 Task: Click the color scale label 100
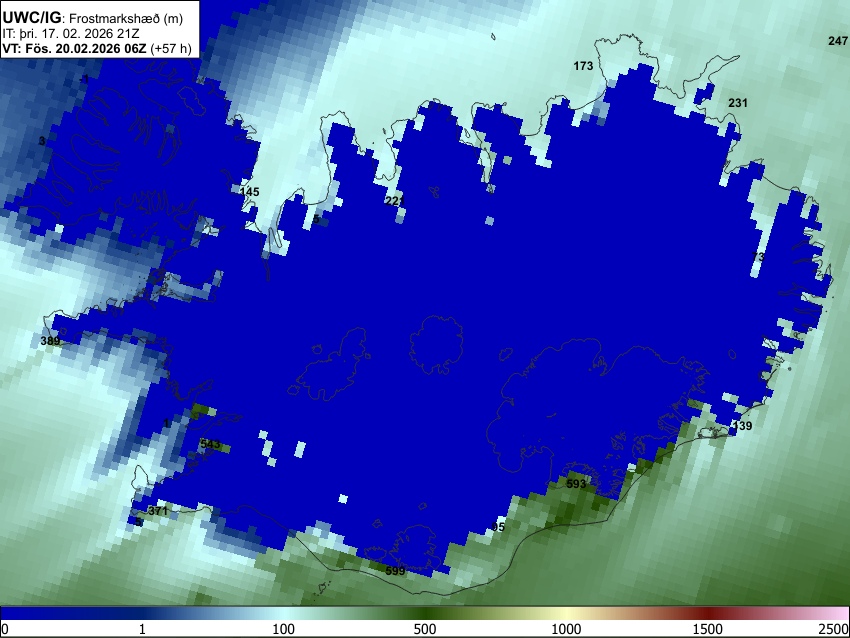[x=284, y=629]
